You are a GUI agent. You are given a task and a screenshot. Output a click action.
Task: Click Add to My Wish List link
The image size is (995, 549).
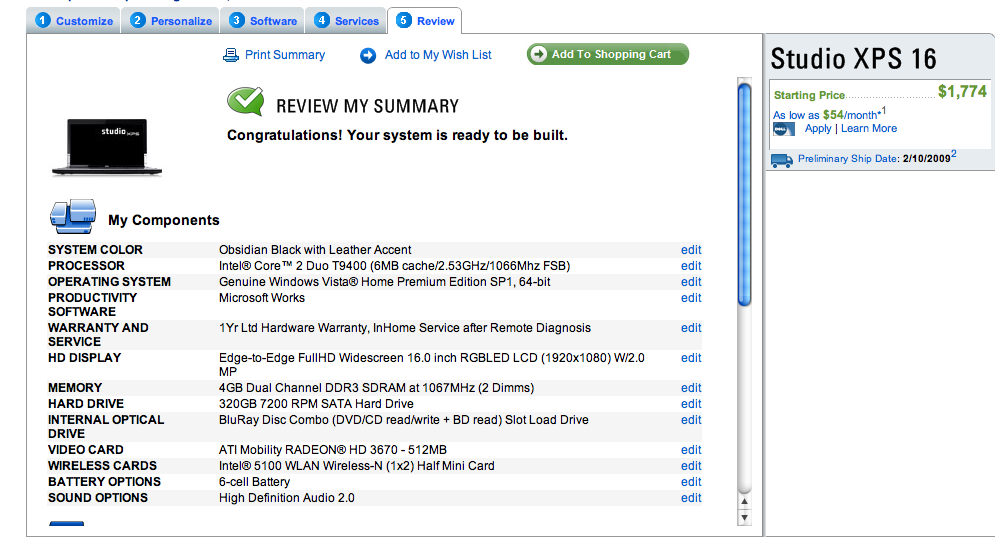tap(438, 55)
